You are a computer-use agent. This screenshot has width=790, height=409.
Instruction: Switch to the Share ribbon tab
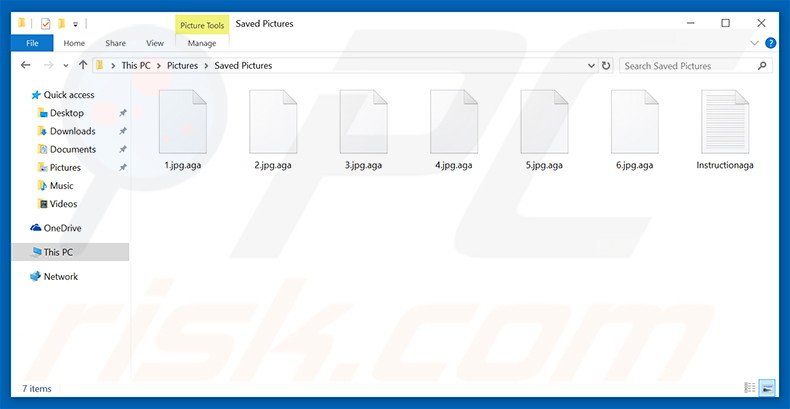click(116, 43)
